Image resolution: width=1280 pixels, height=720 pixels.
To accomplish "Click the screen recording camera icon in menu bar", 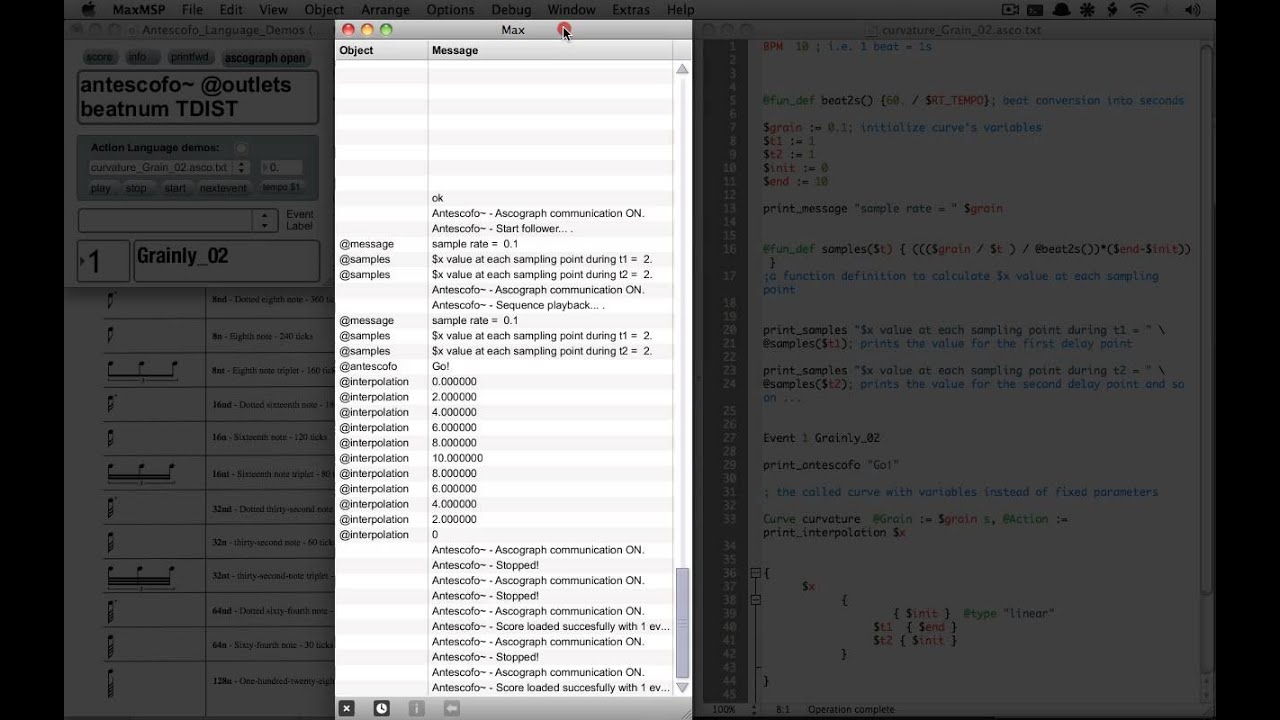I will [1011, 10].
